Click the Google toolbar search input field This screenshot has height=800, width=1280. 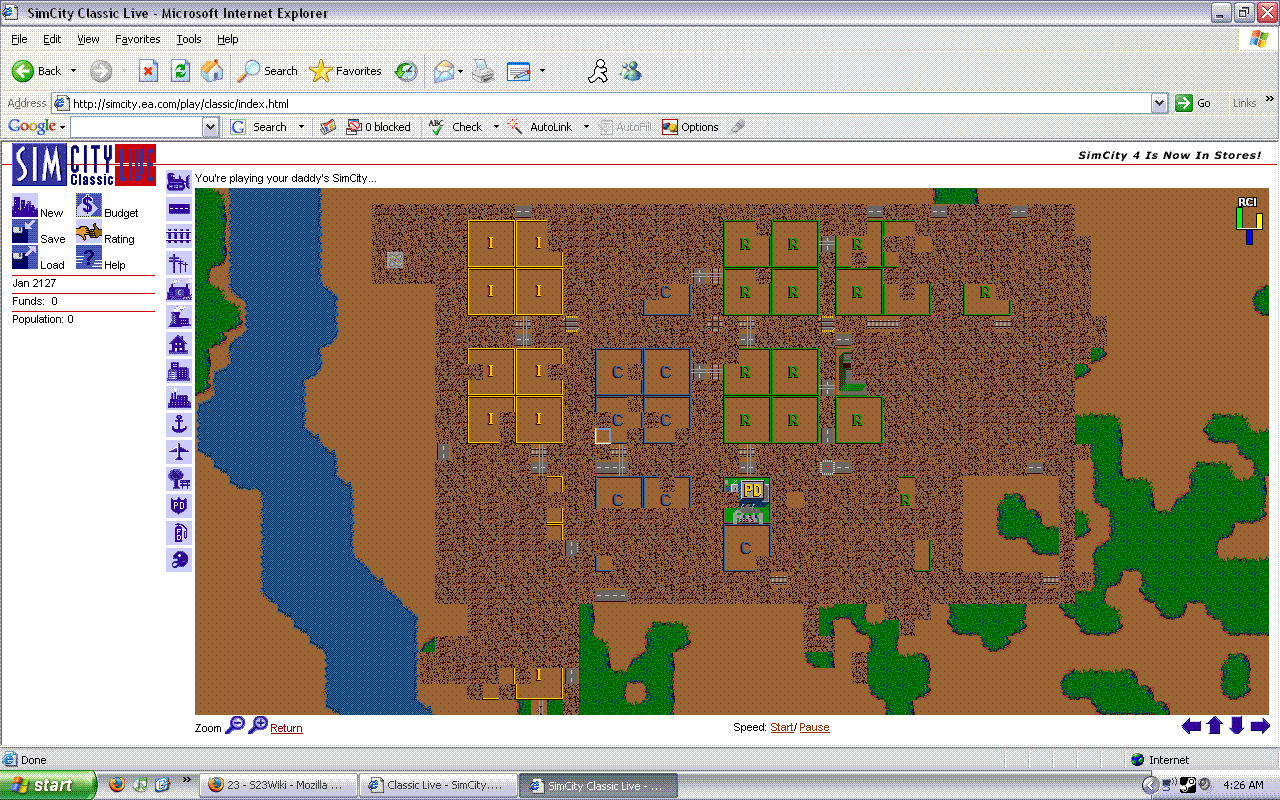(137, 127)
